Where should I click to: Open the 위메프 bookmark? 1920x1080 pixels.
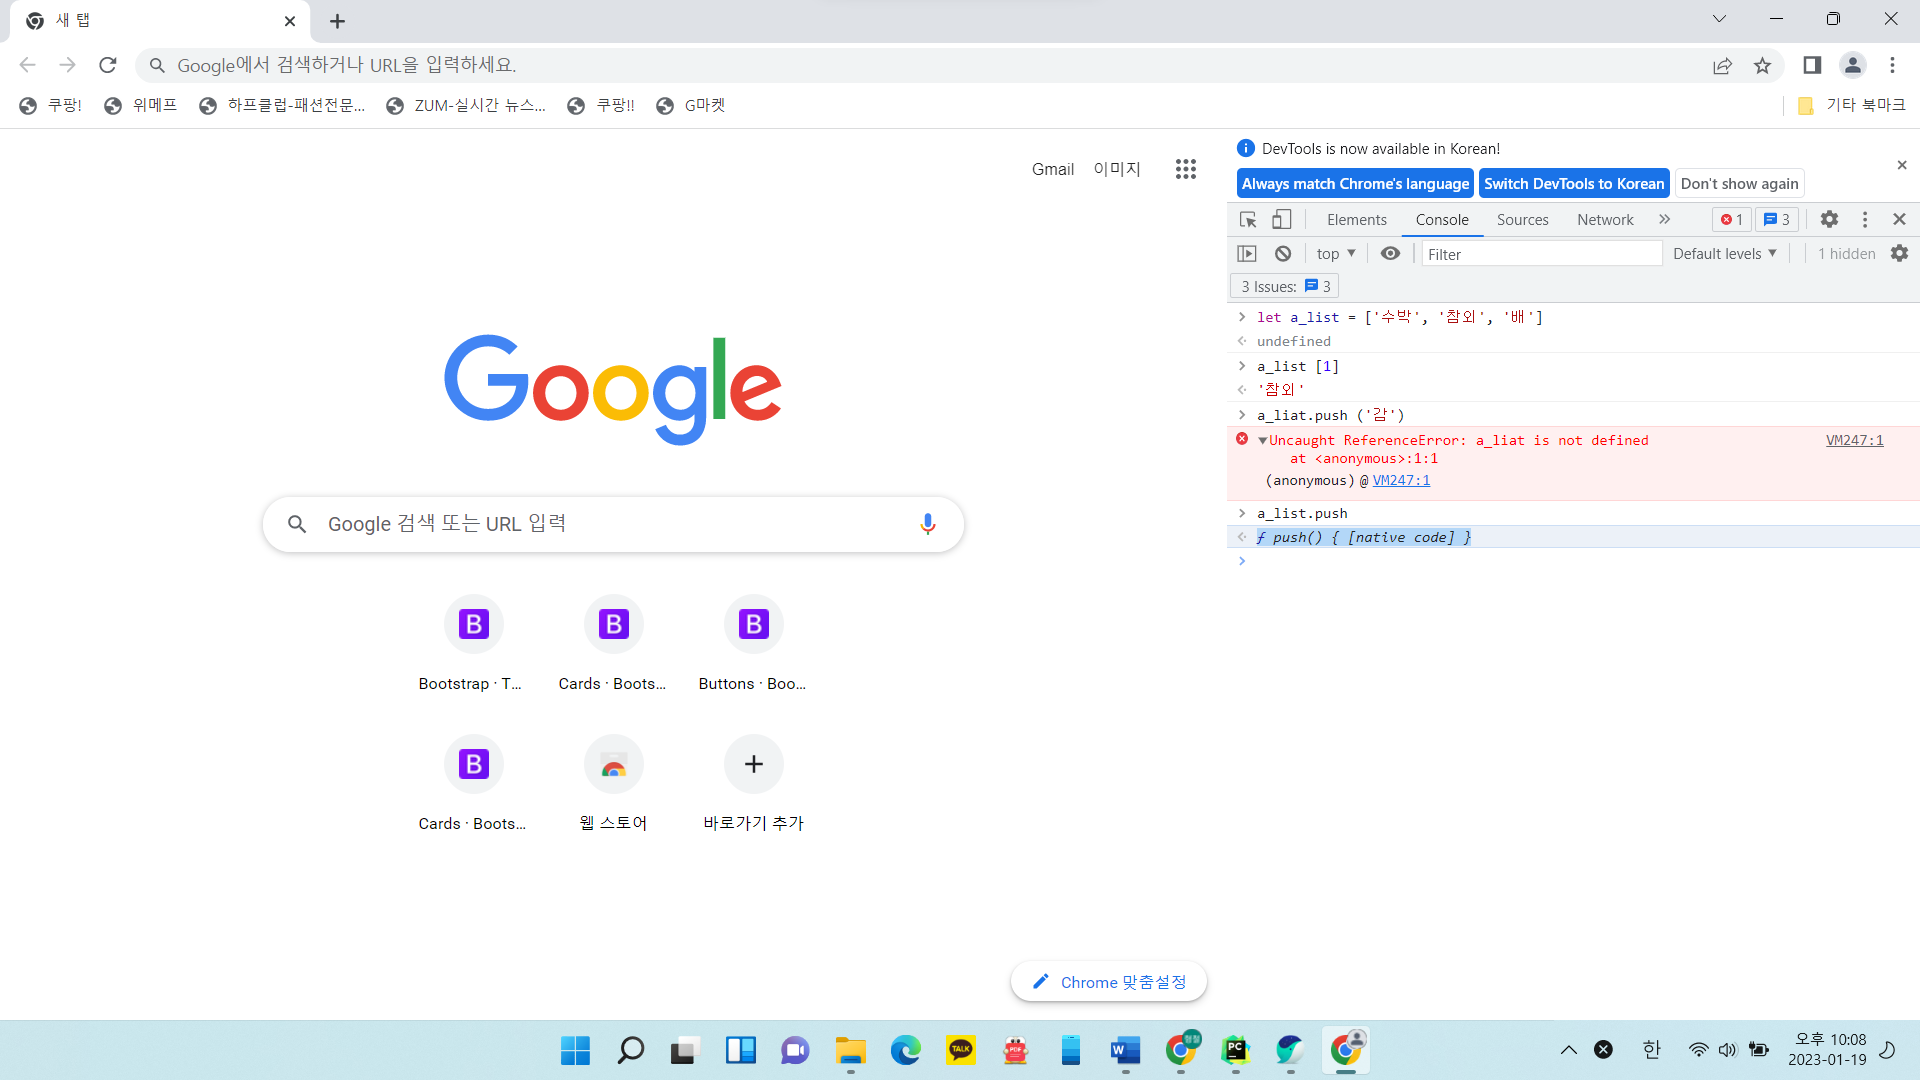[x=141, y=105]
